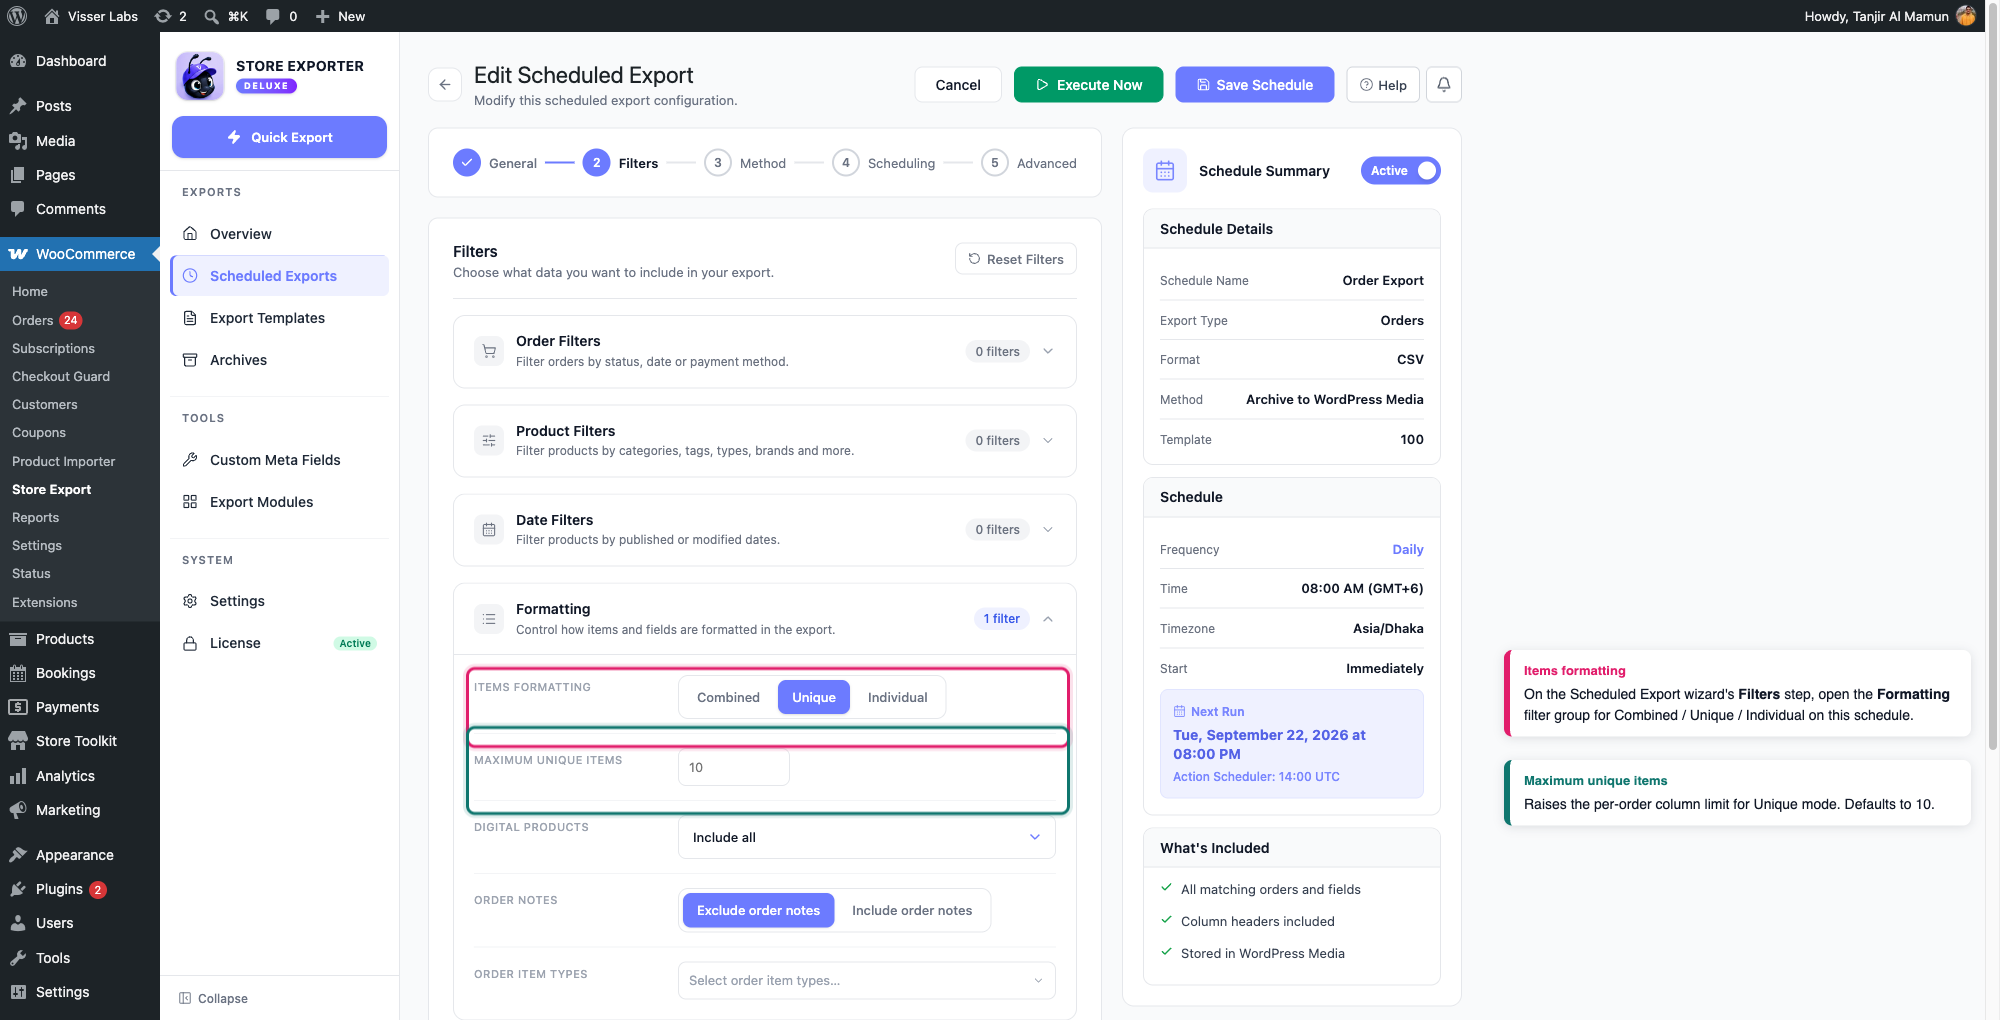Screen dimensions: 2000x1020
Task: Click the Marketing megaphone icon
Action: click(x=18, y=810)
